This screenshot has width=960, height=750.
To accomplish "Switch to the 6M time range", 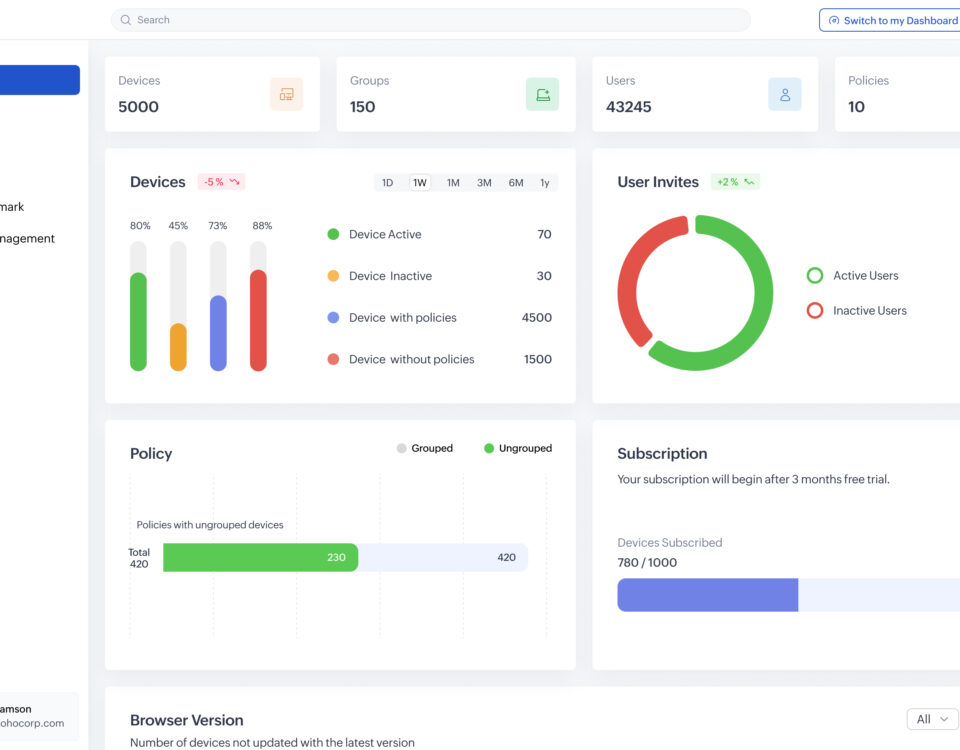I will (516, 183).
